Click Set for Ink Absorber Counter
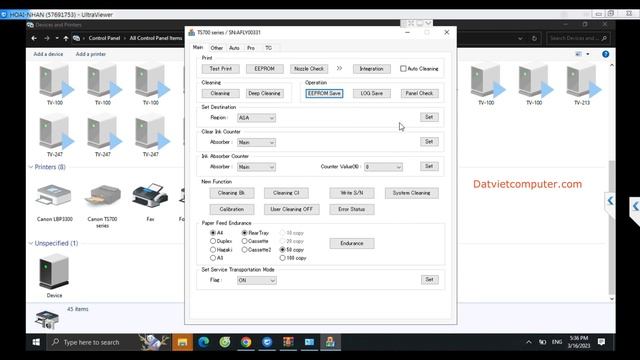The height and width of the screenshot is (360, 640). click(x=429, y=167)
